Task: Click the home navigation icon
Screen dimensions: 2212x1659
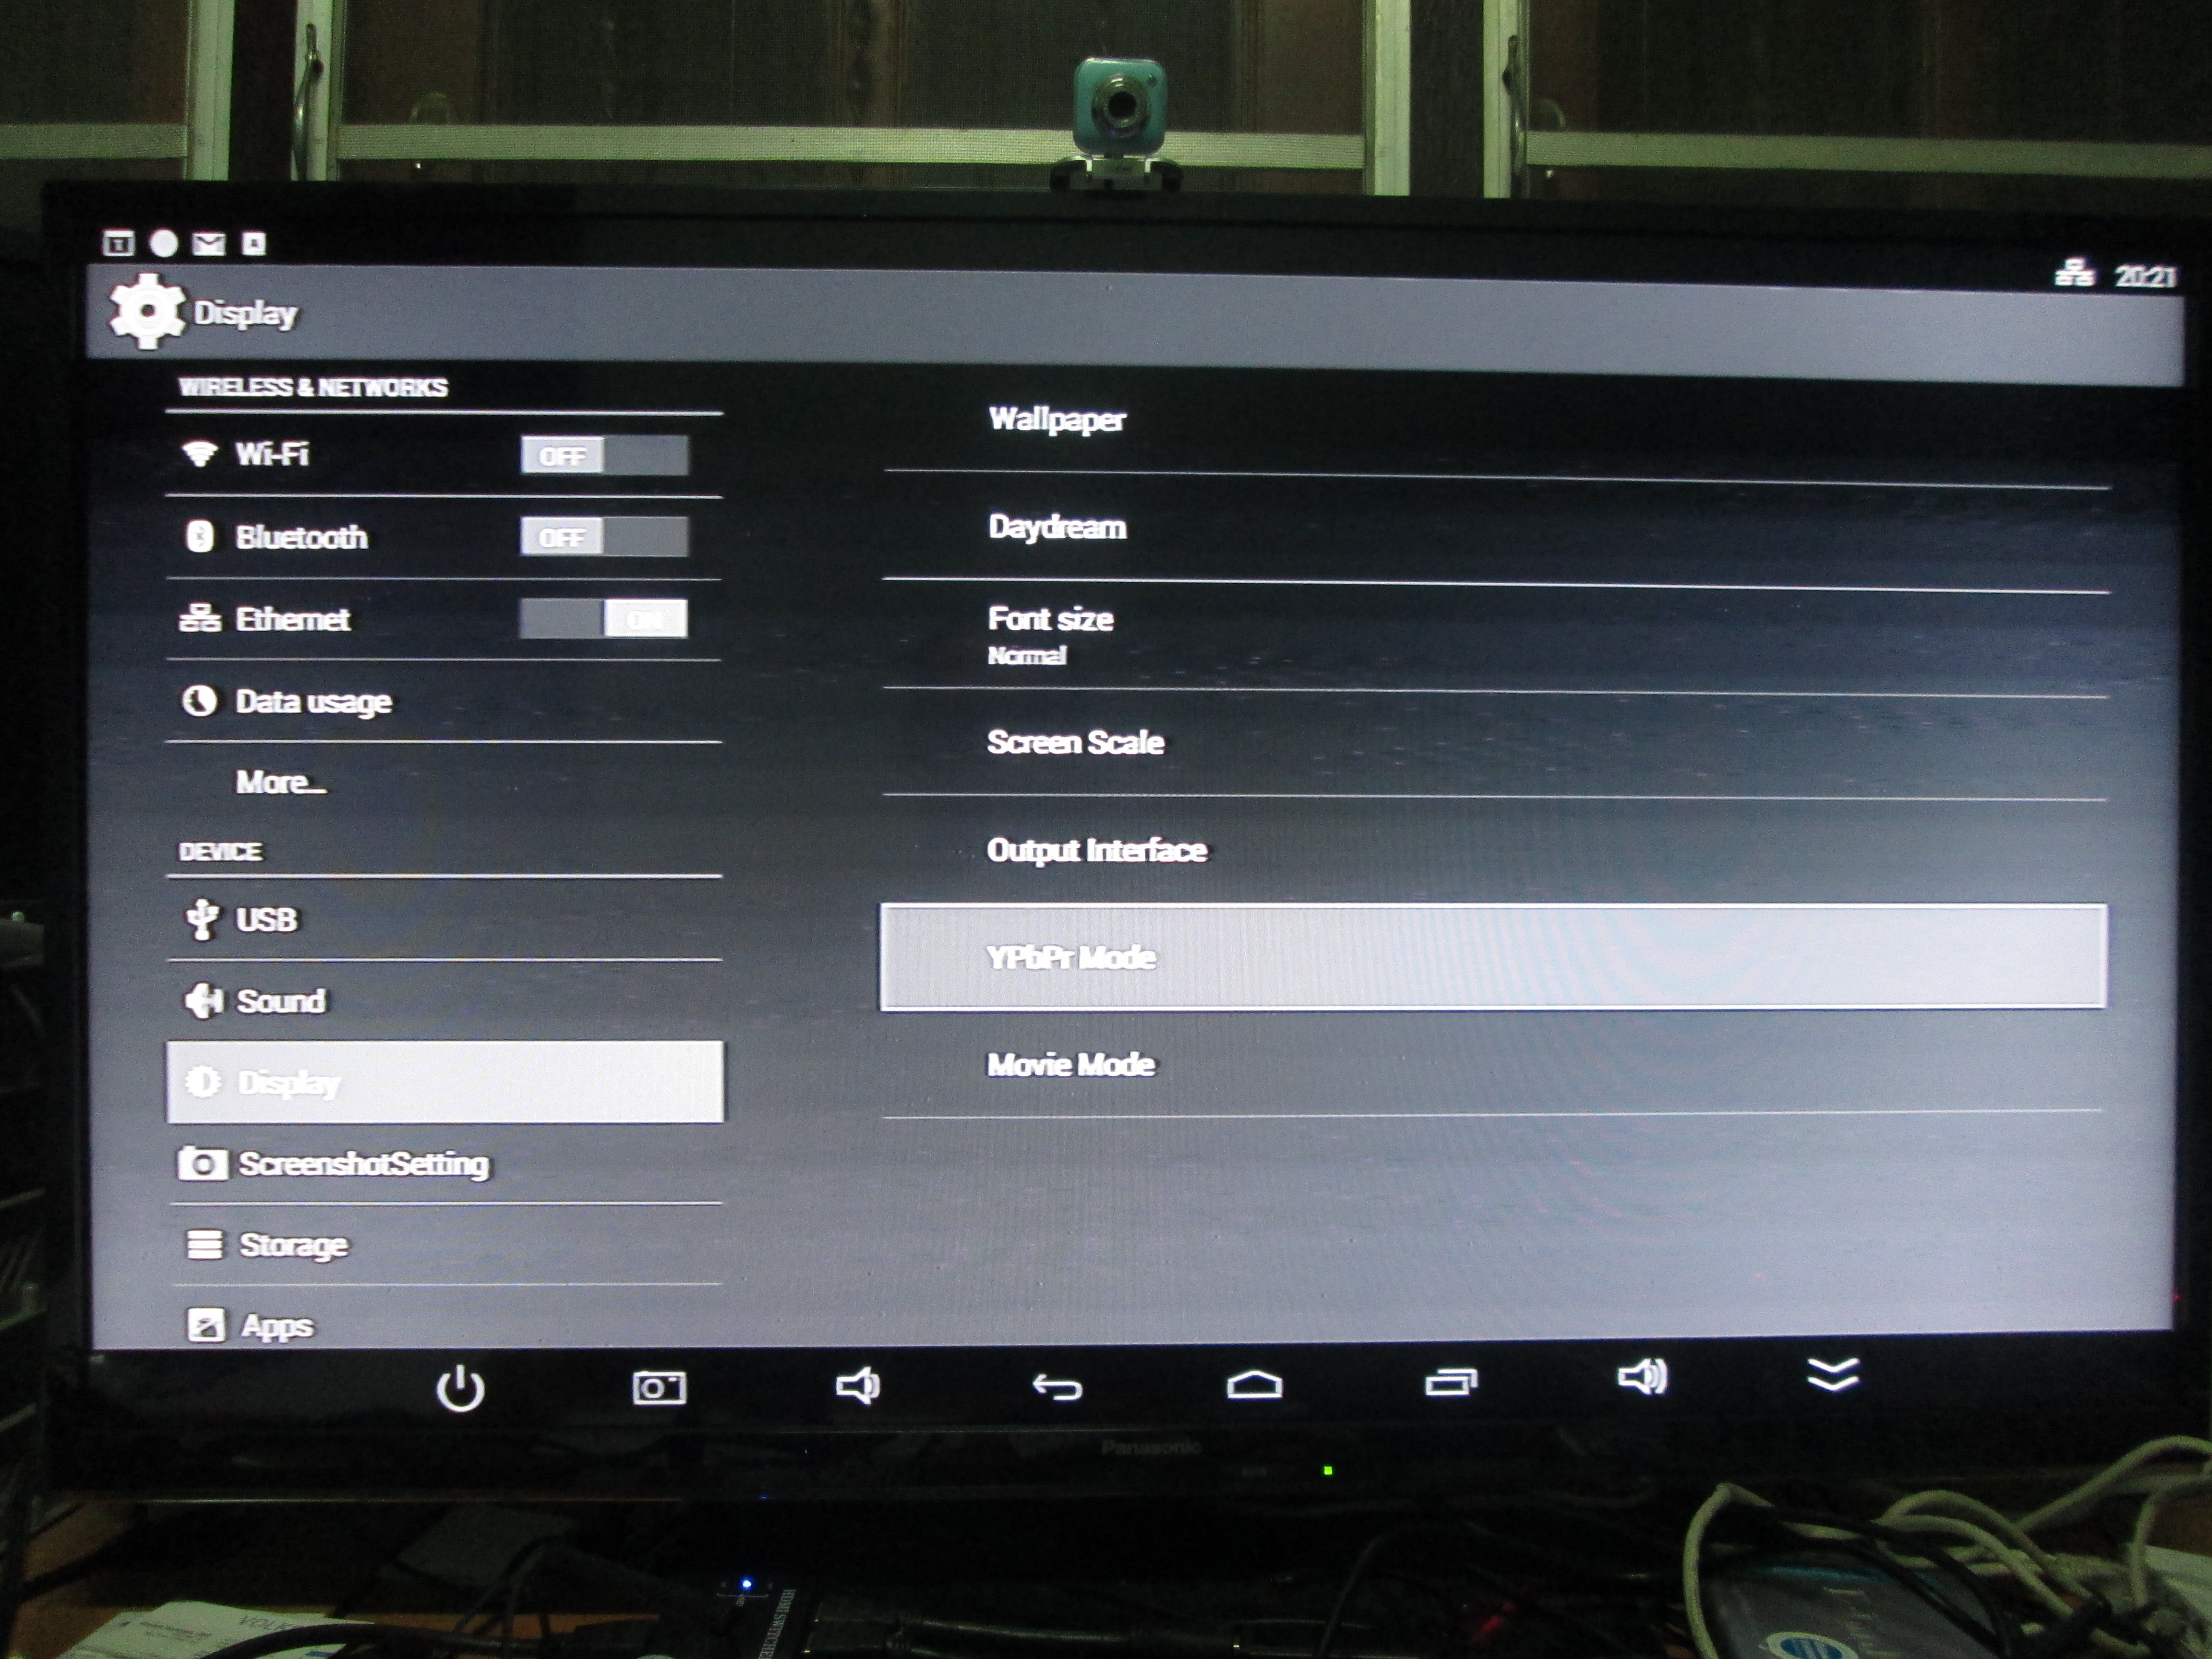Action: click(x=1254, y=1384)
